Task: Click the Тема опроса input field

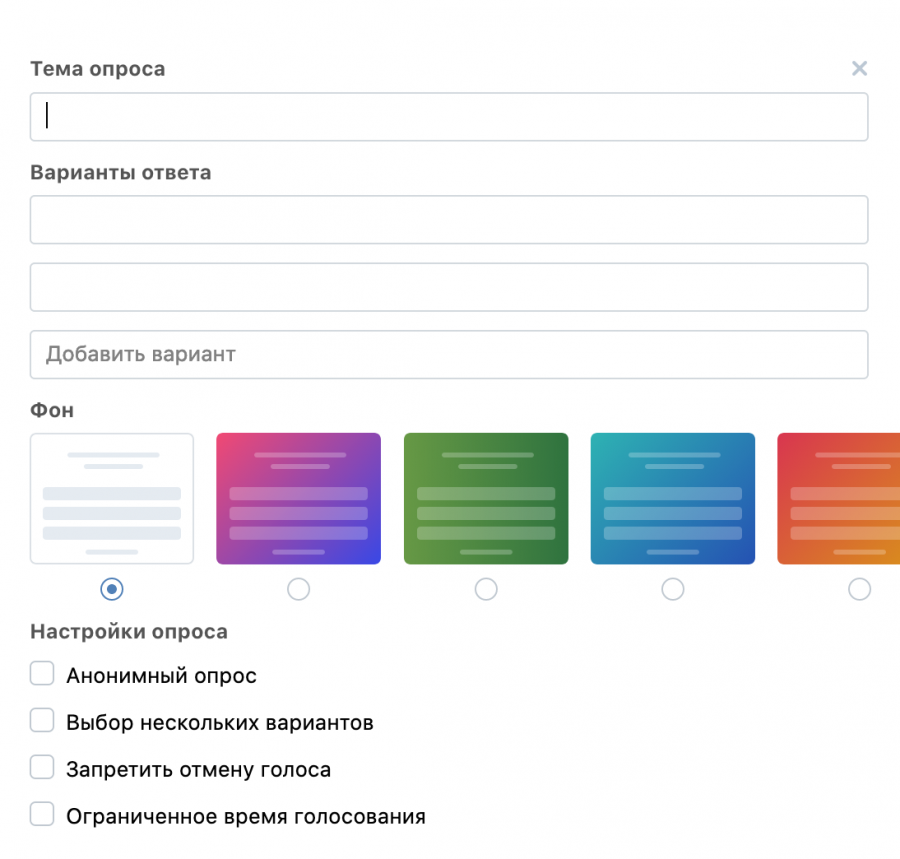Action: pyautogui.click(x=449, y=116)
